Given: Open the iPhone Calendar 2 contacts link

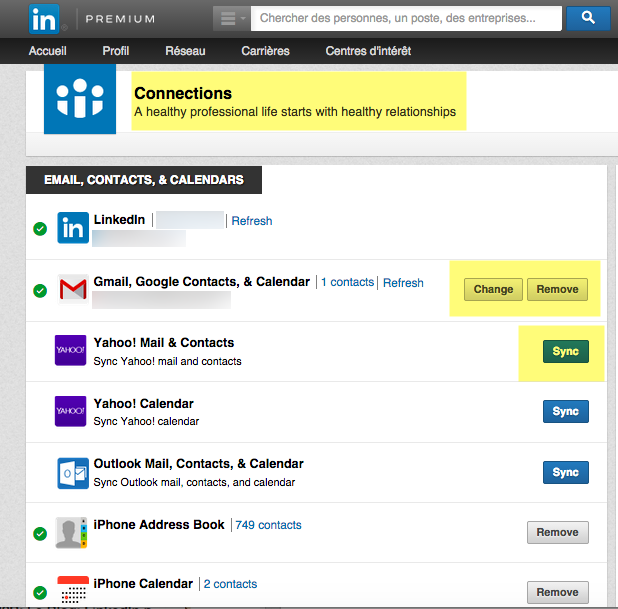Looking at the screenshot, I should pyautogui.click(x=230, y=584).
